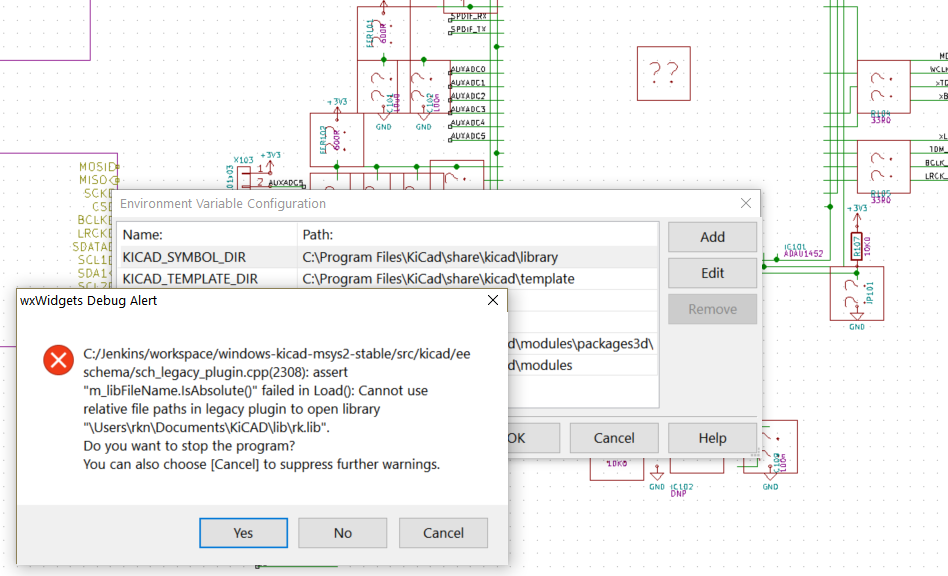This screenshot has height=576, width=948.
Task: Select the JP101 jumper symbol
Action: click(856, 293)
